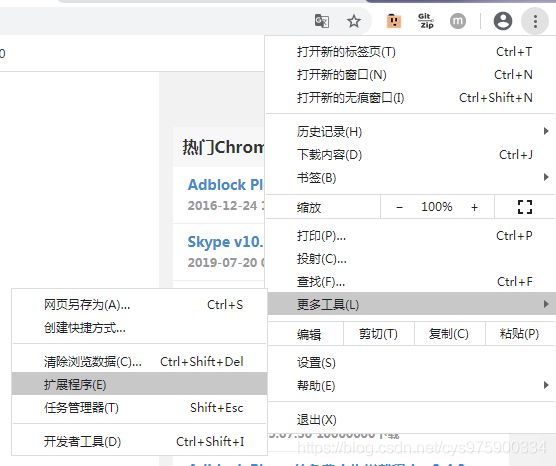Open the Adblock Pl... article link
The height and width of the screenshot is (466, 556).
point(226,185)
